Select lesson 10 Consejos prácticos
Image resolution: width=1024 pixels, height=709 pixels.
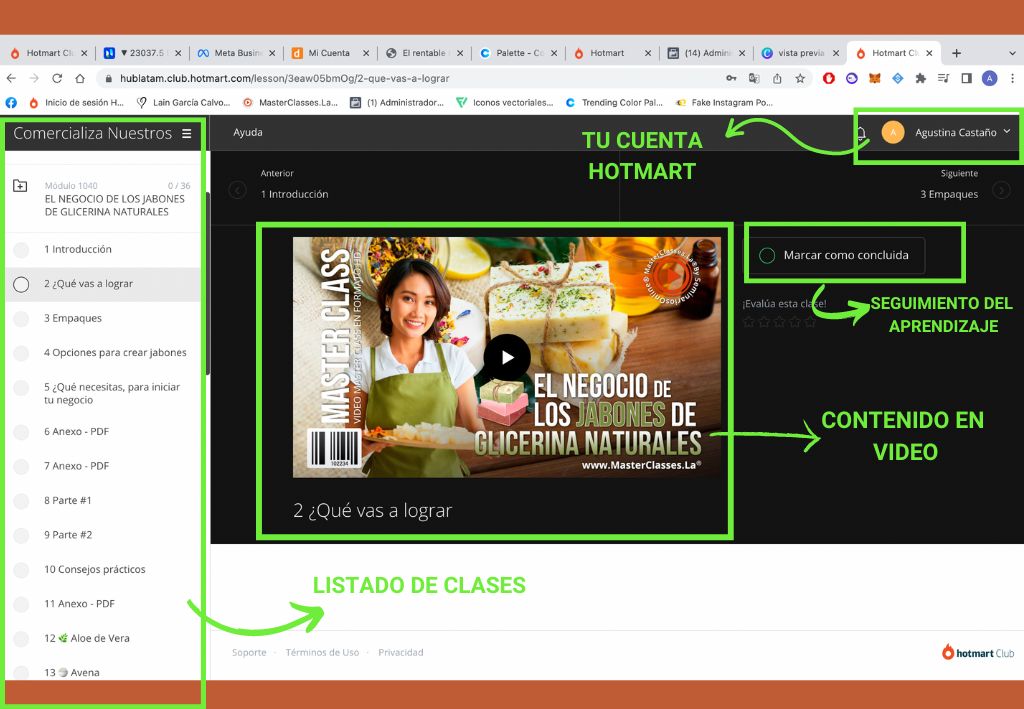(95, 570)
